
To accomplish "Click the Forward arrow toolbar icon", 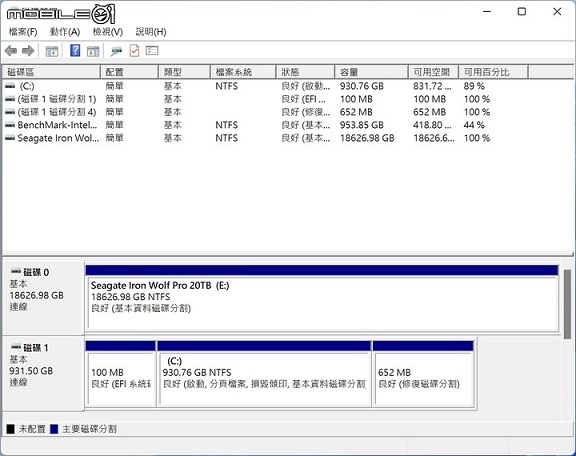I will (28, 51).
